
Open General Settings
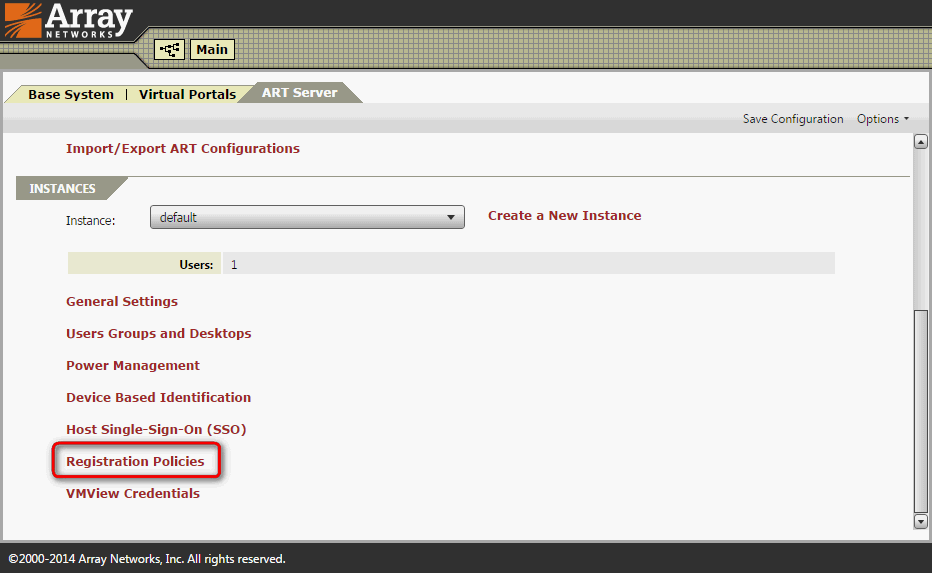(122, 301)
